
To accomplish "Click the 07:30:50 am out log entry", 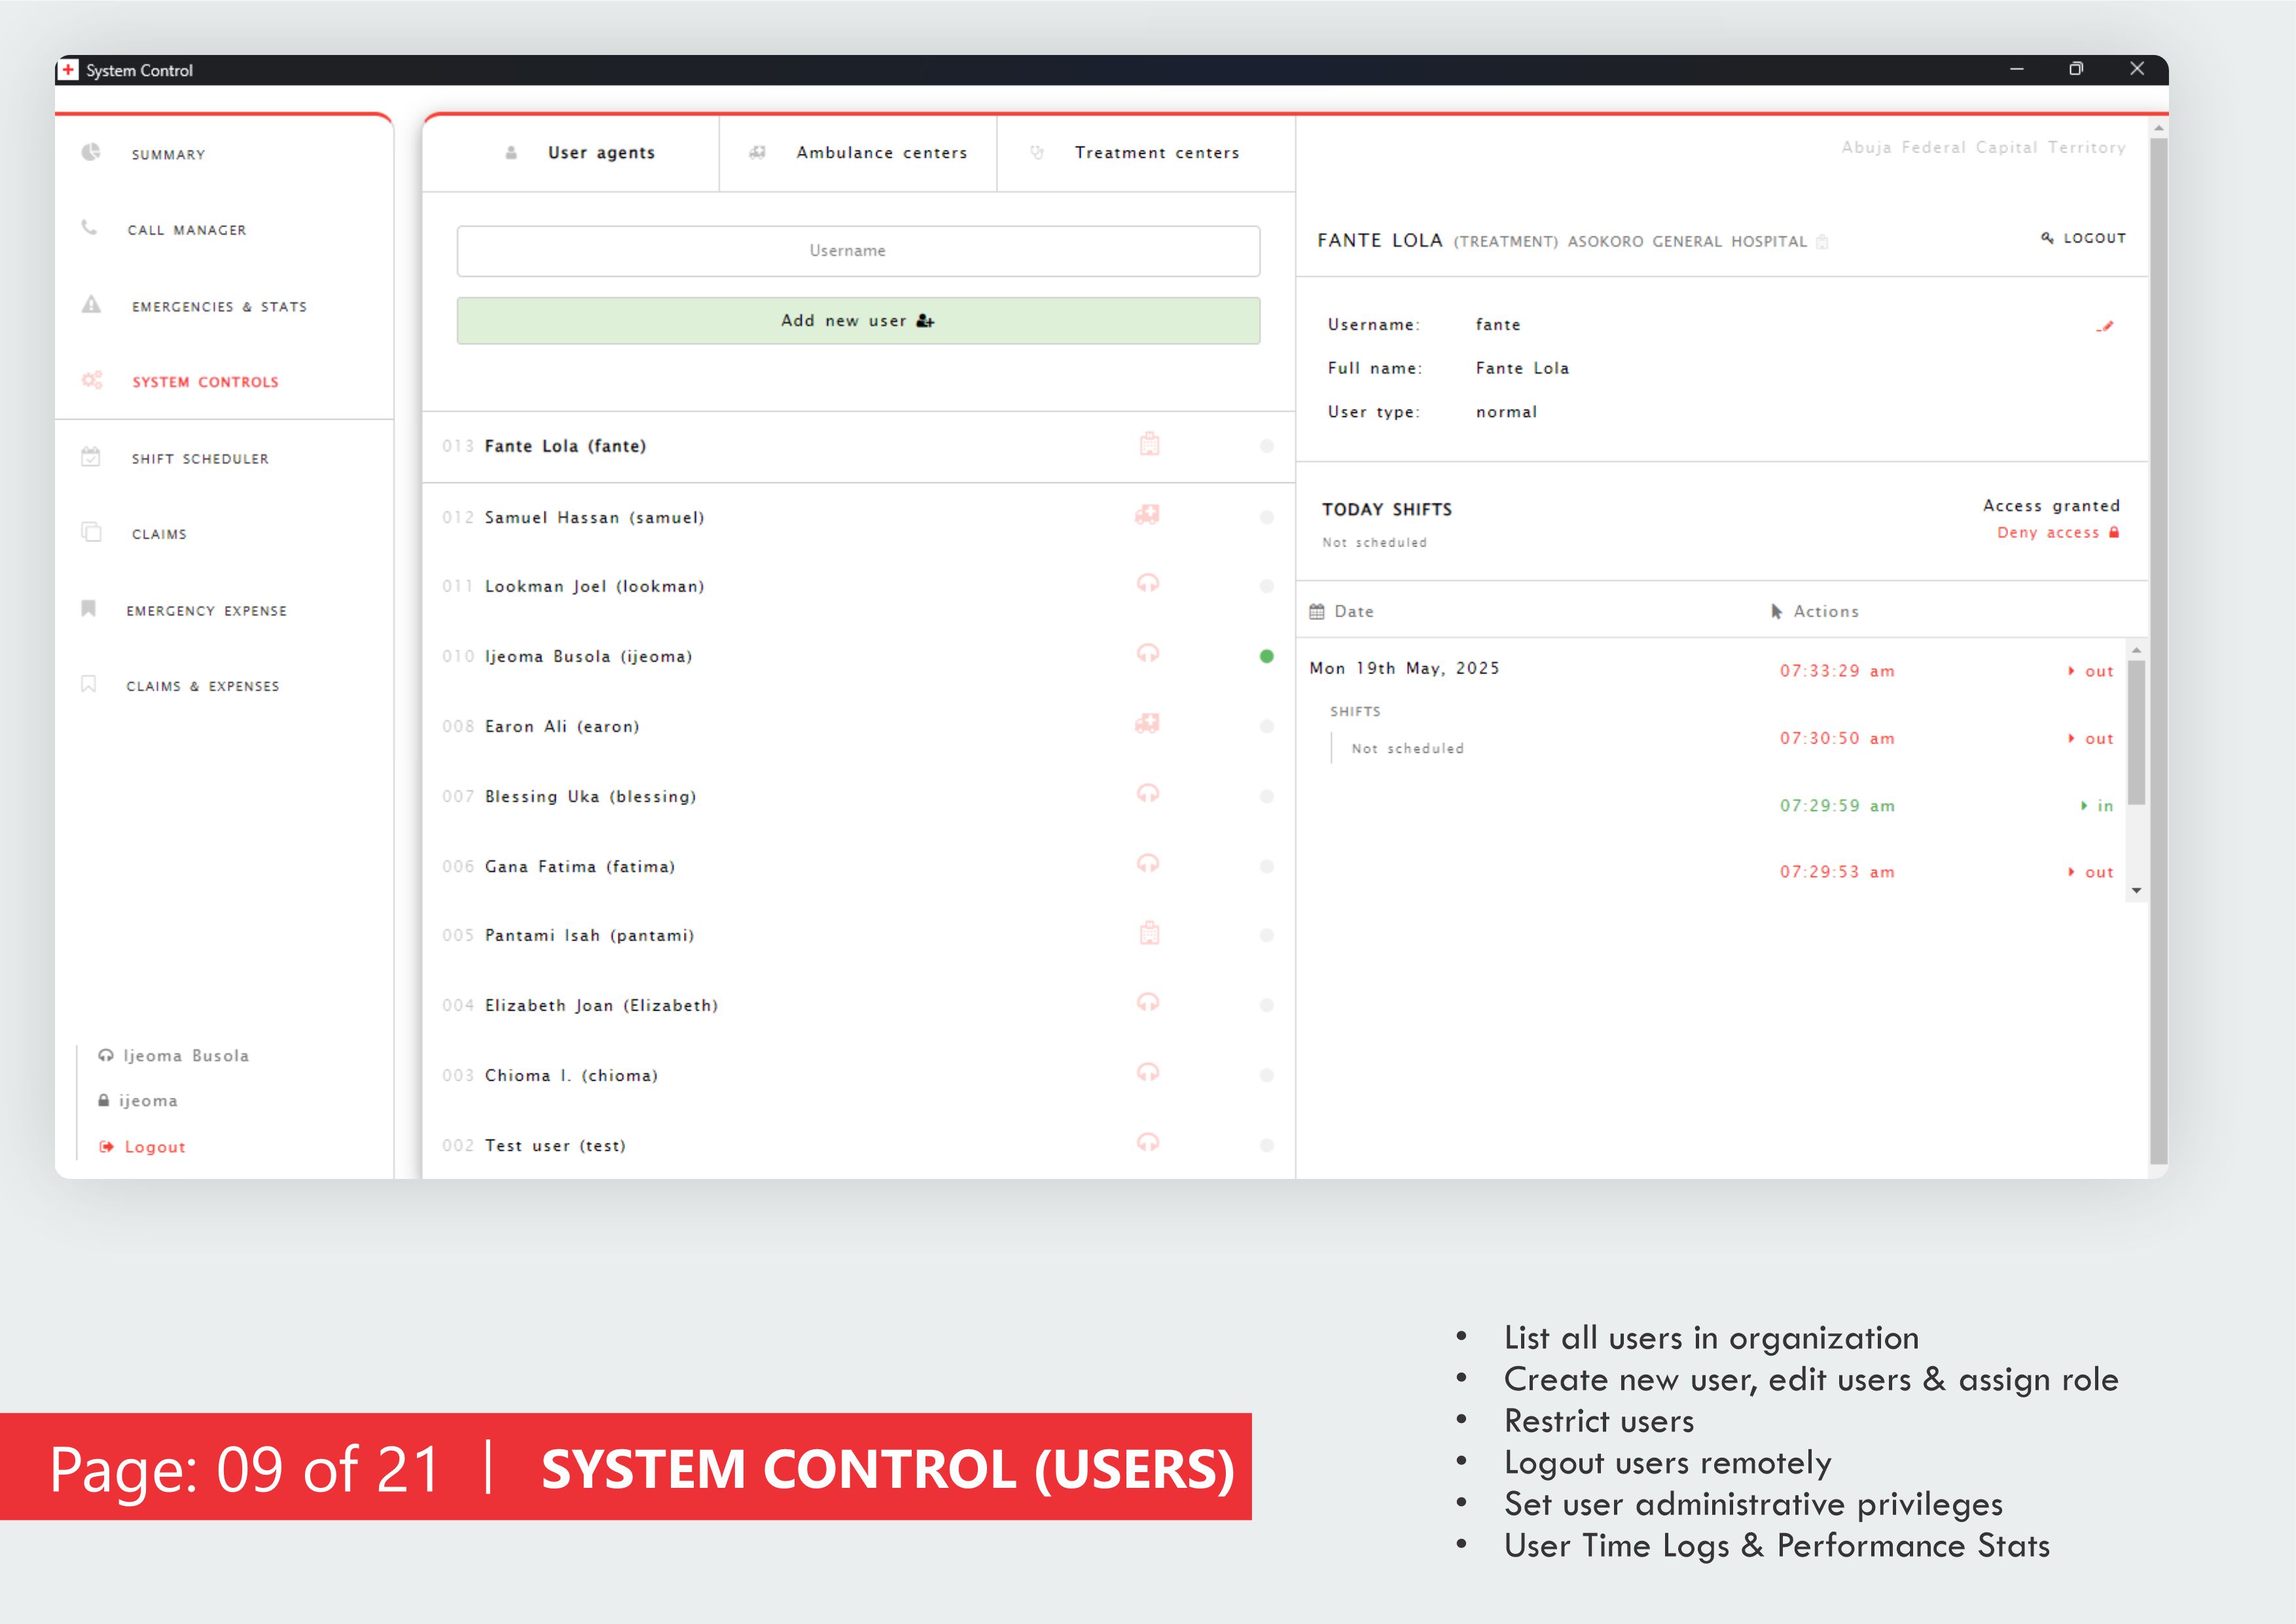I will pos(1946,738).
